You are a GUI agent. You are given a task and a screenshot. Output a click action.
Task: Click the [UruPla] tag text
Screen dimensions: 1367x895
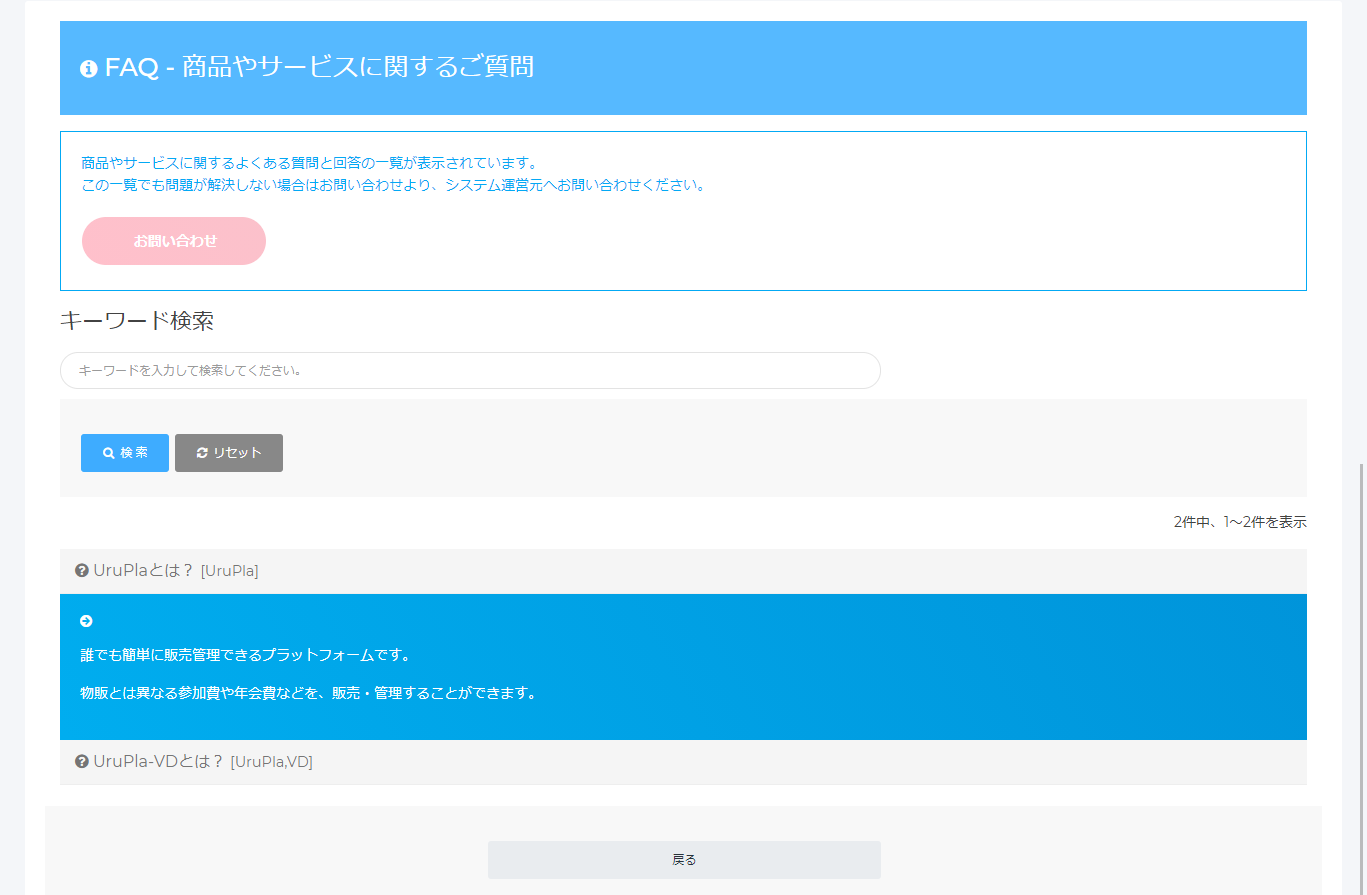229,571
